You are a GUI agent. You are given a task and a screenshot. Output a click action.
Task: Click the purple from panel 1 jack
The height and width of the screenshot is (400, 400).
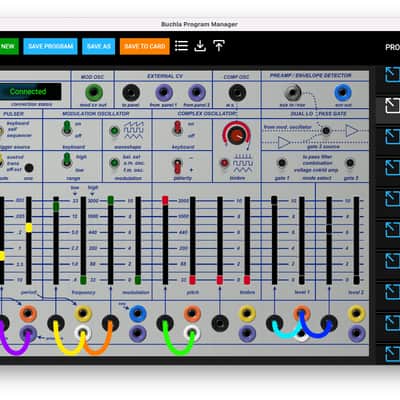[164, 92]
